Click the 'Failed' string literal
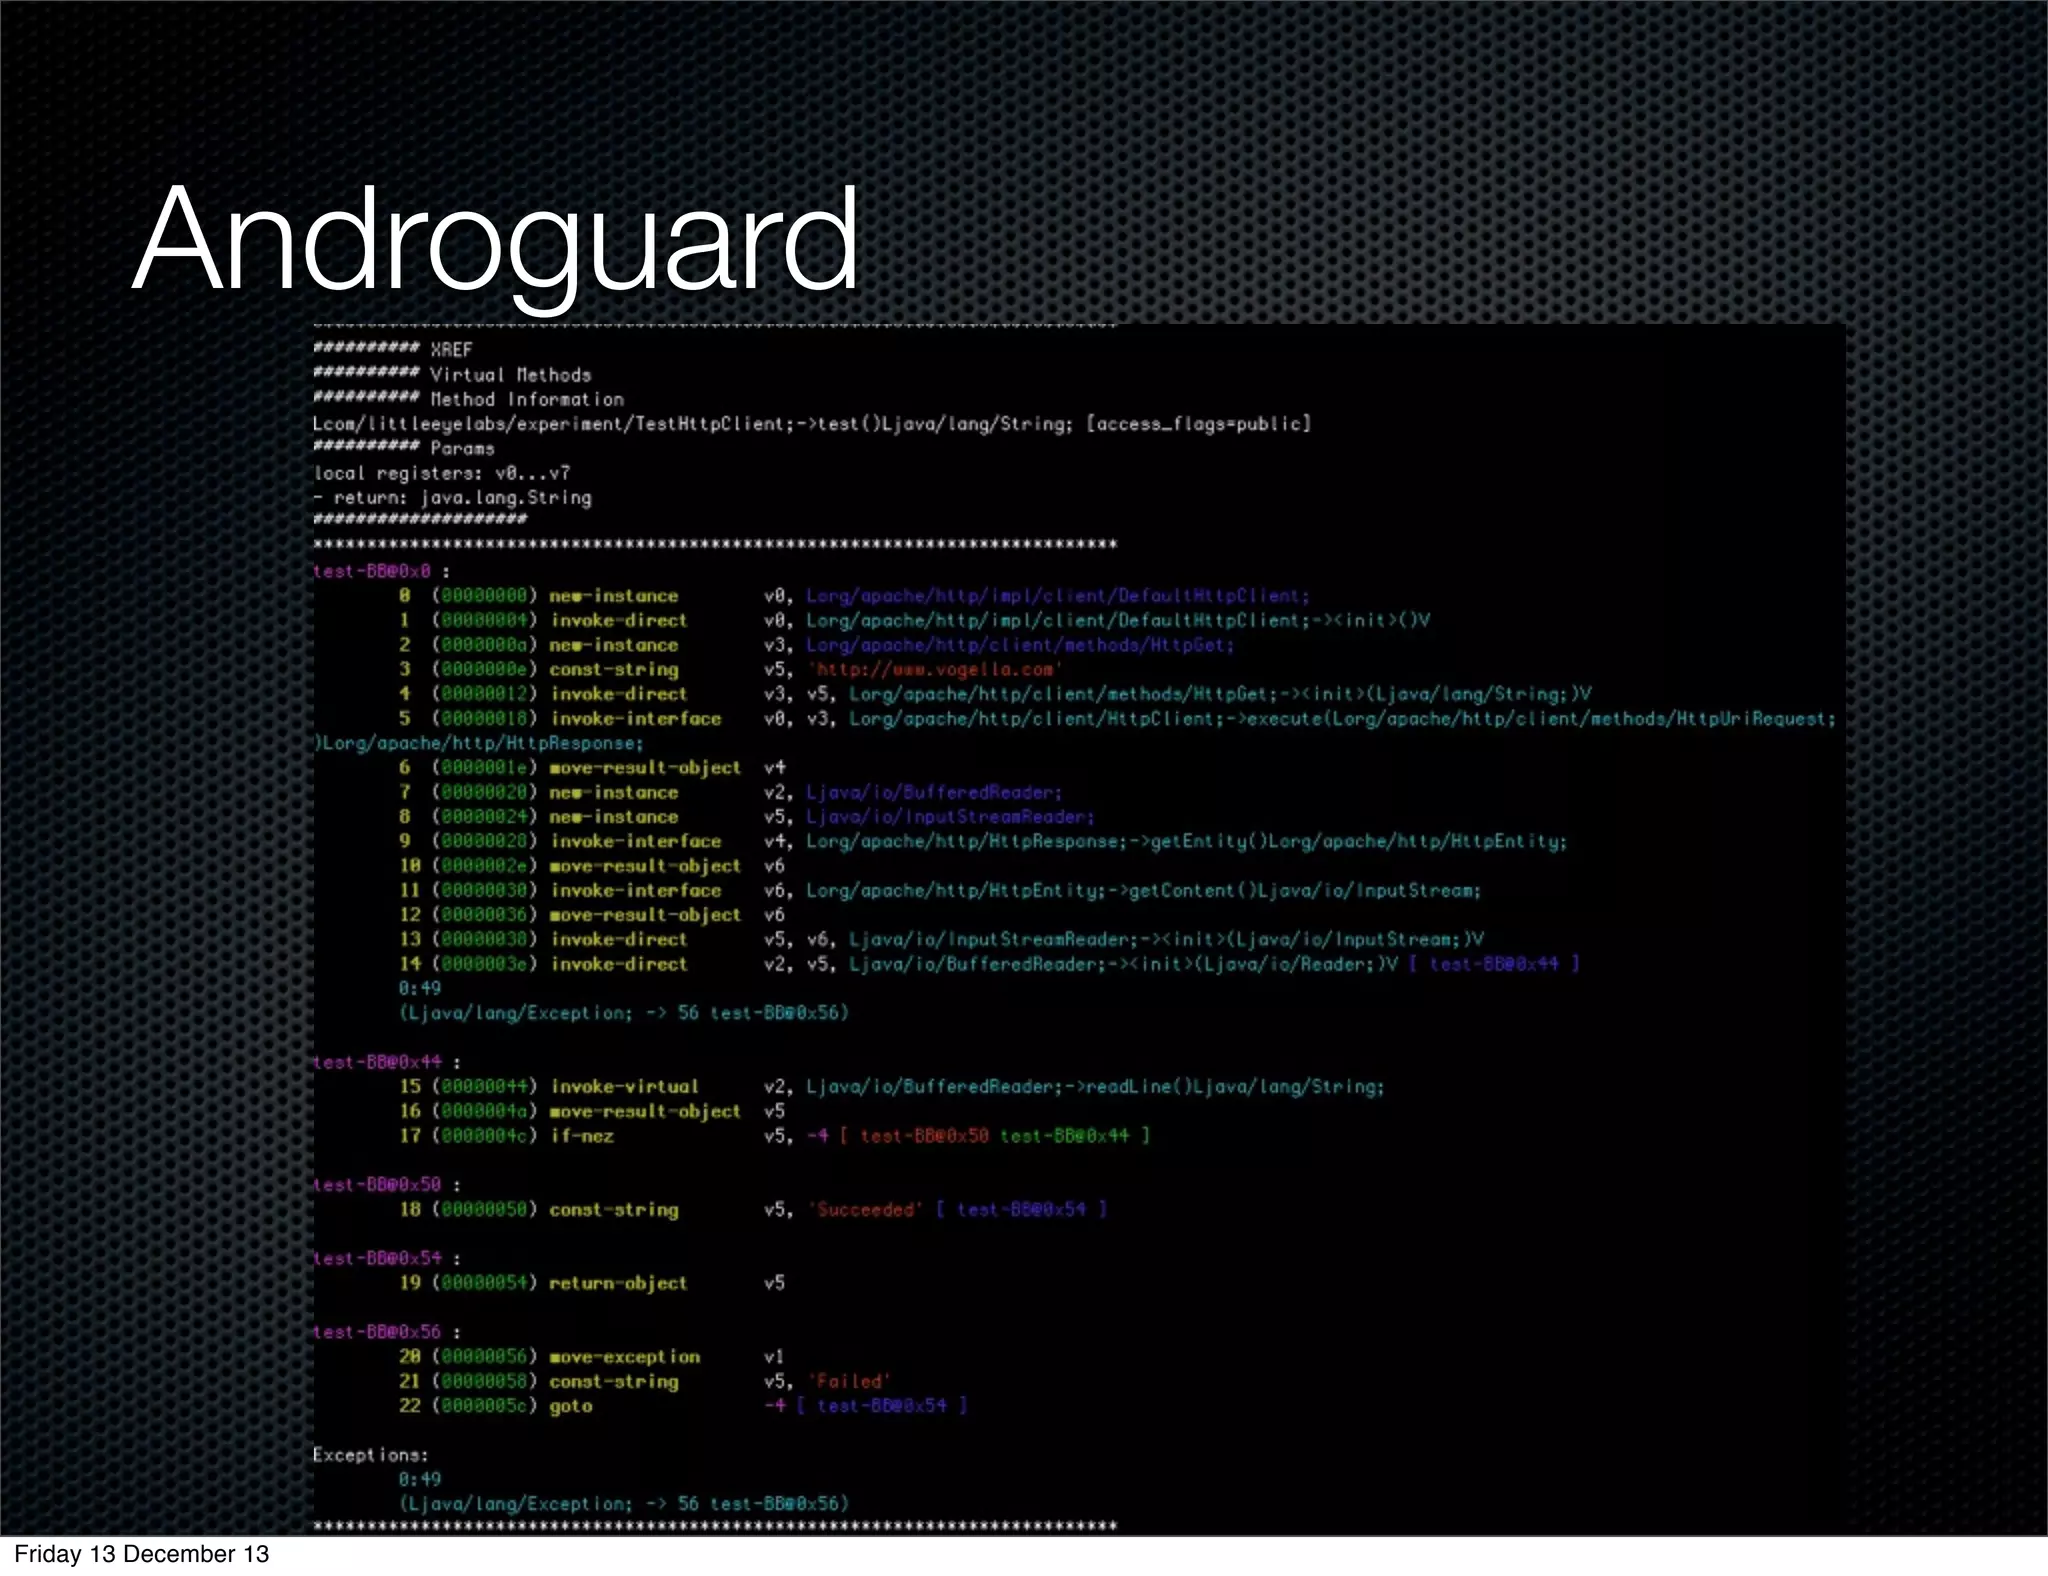 pos(849,1381)
